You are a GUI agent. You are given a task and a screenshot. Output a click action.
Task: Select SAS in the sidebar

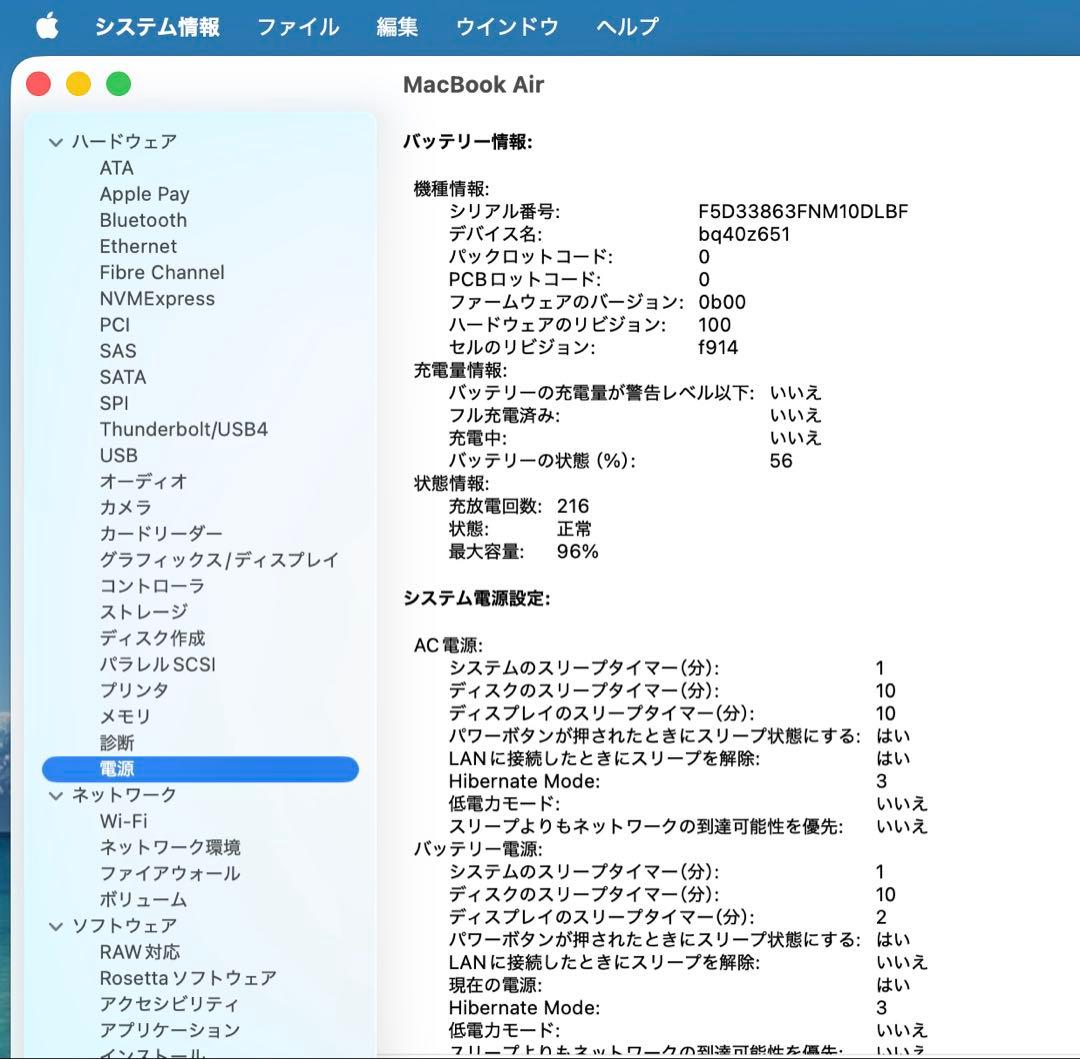point(118,351)
